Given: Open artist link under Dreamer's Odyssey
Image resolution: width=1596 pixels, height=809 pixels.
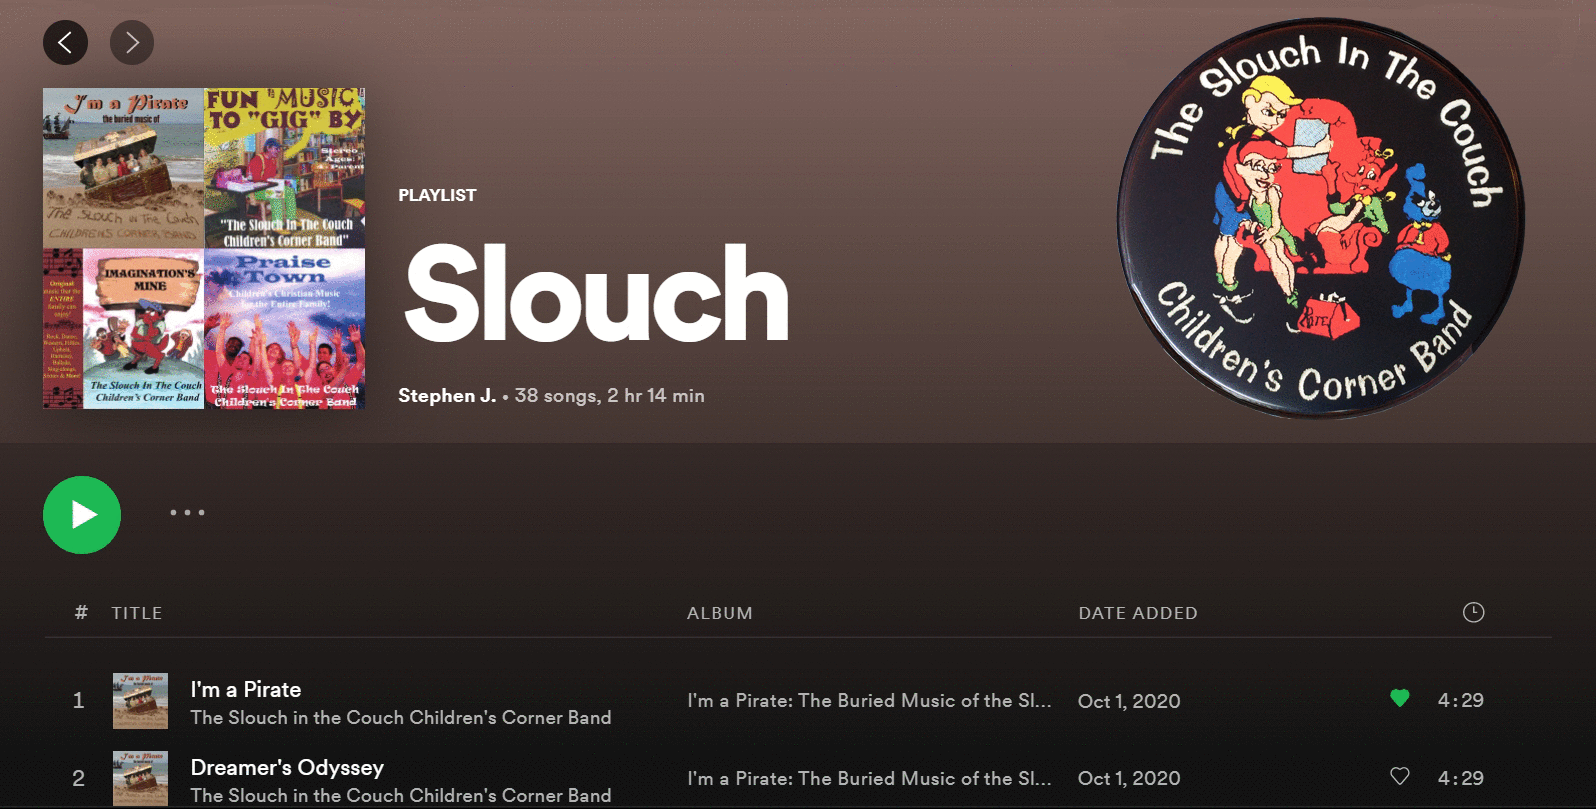Looking at the screenshot, I should [401, 795].
